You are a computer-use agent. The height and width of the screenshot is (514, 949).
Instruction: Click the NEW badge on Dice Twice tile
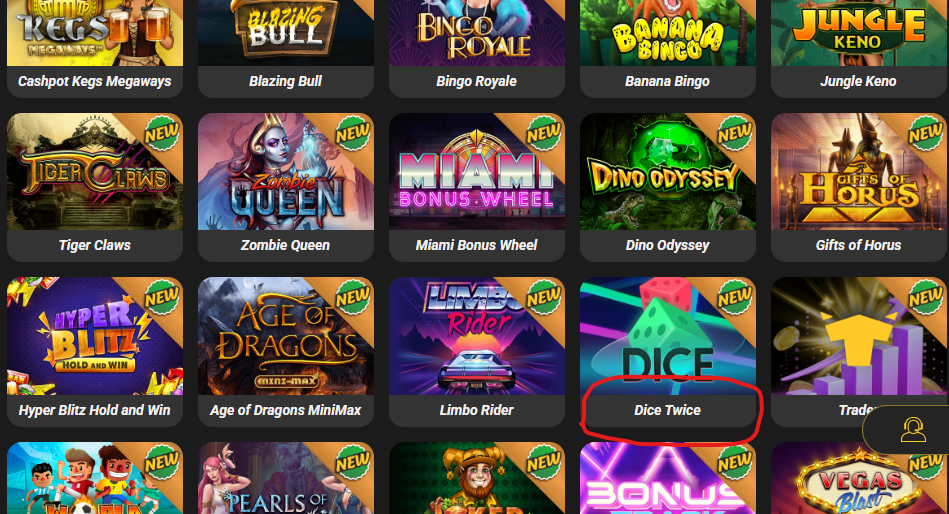735,297
